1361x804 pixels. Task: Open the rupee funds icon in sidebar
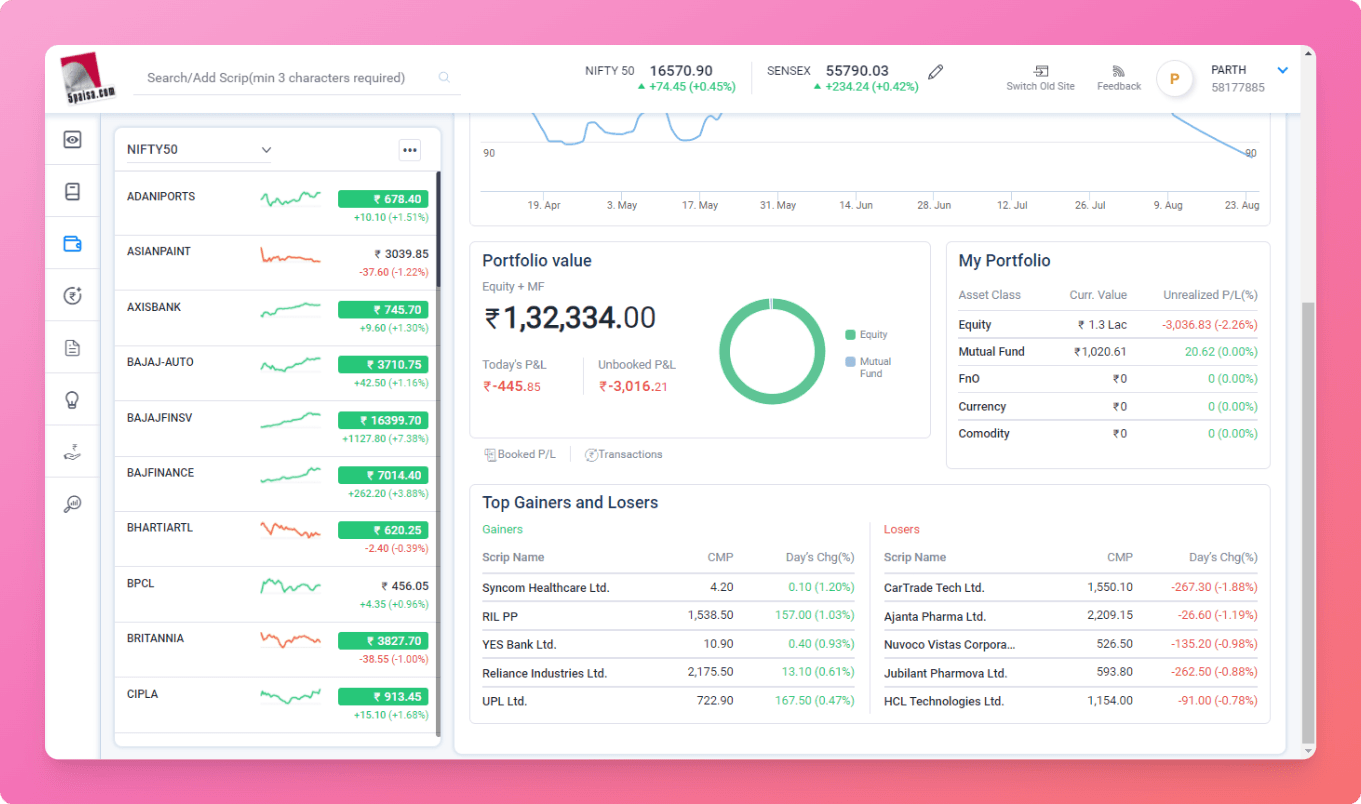pos(72,295)
